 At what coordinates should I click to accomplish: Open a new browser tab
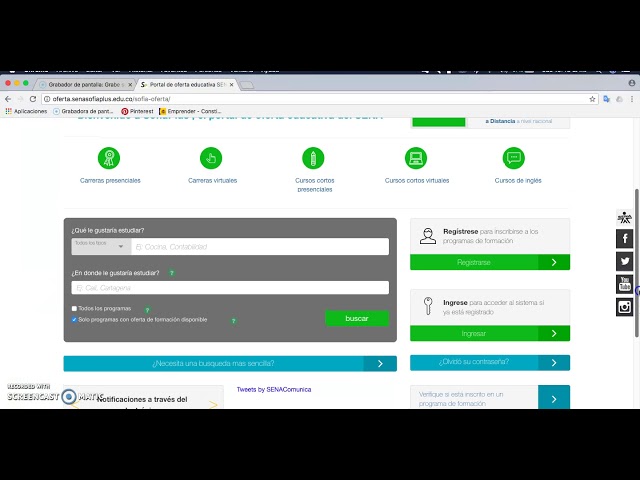click(247, 85)
